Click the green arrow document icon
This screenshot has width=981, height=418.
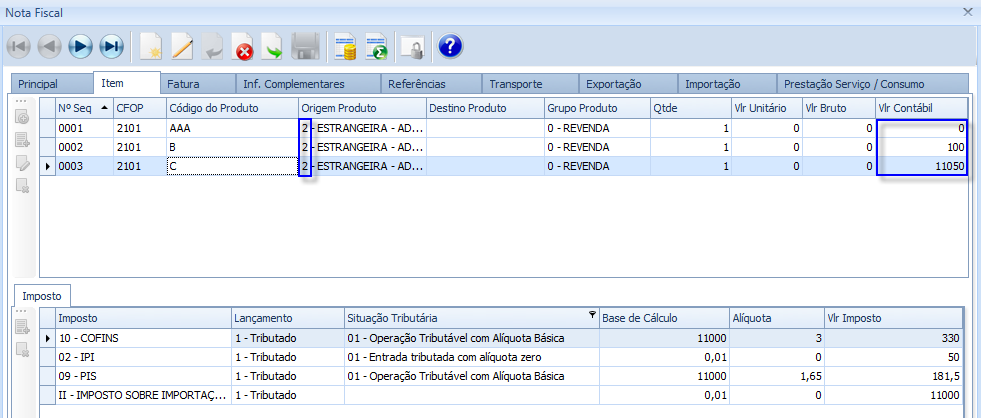point(273,46)
